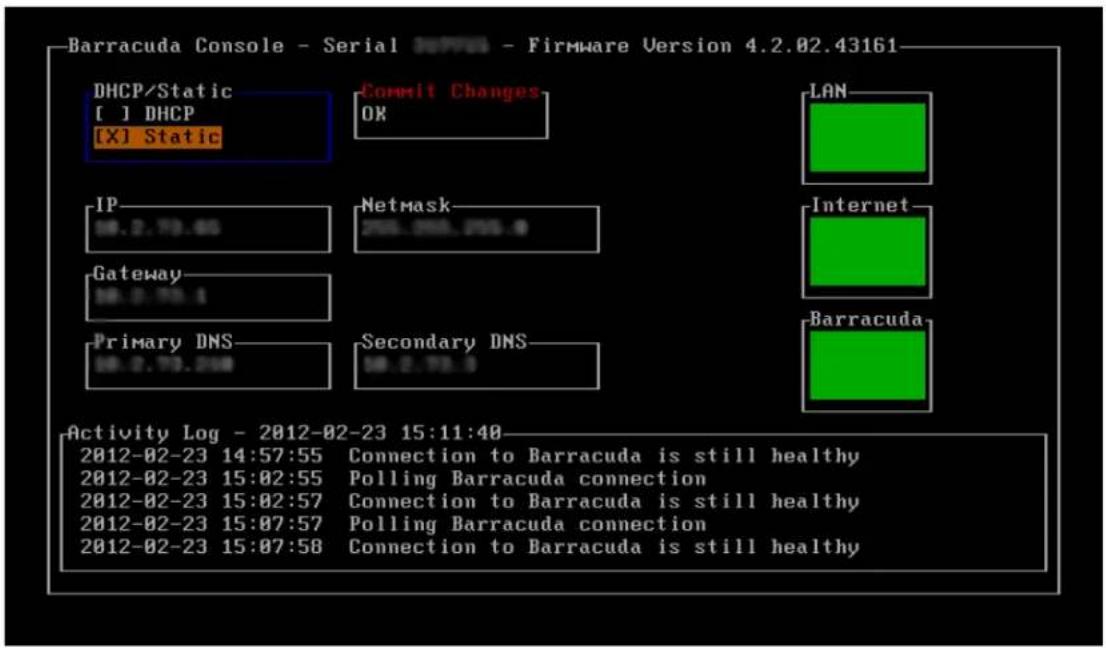Focus the Gateway field
The width and height of the screenshot is (1106, 648).
(208, 297)
